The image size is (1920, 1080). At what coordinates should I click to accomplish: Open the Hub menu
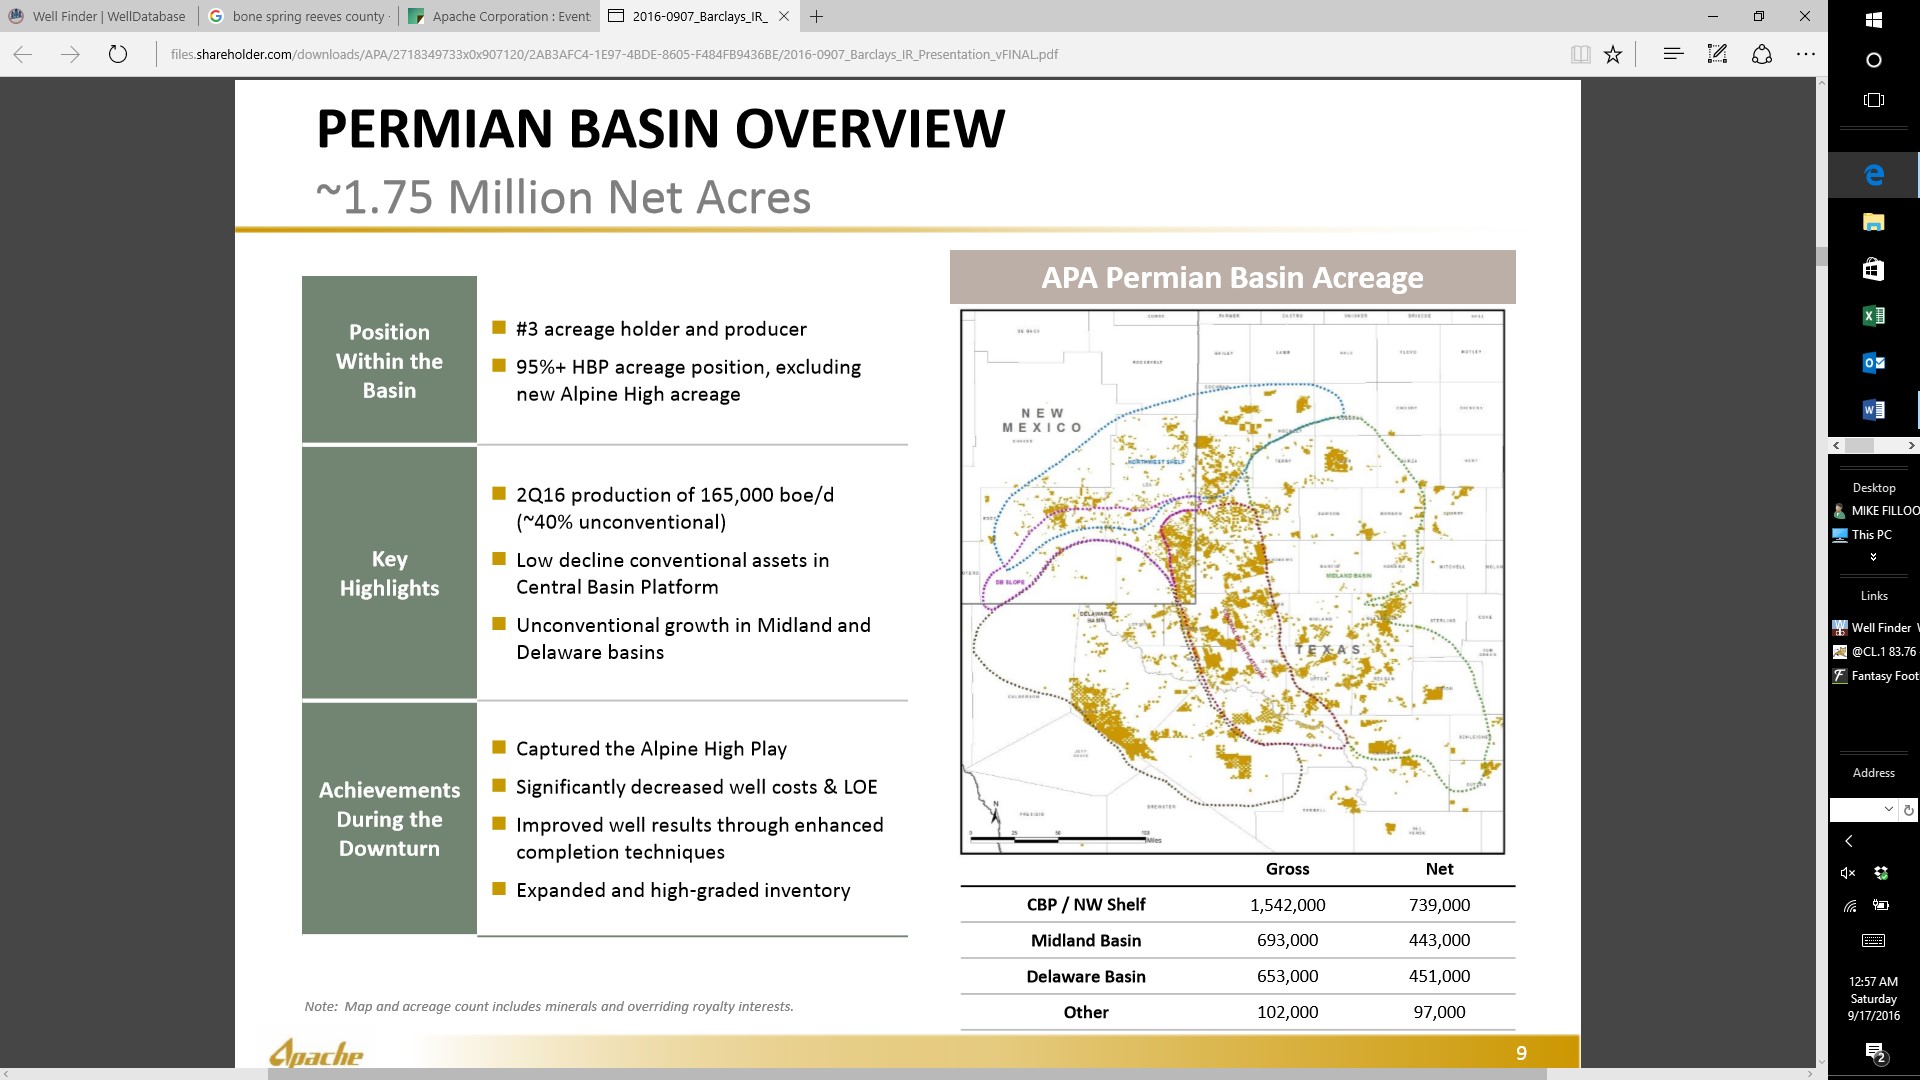coord(1673,55)
